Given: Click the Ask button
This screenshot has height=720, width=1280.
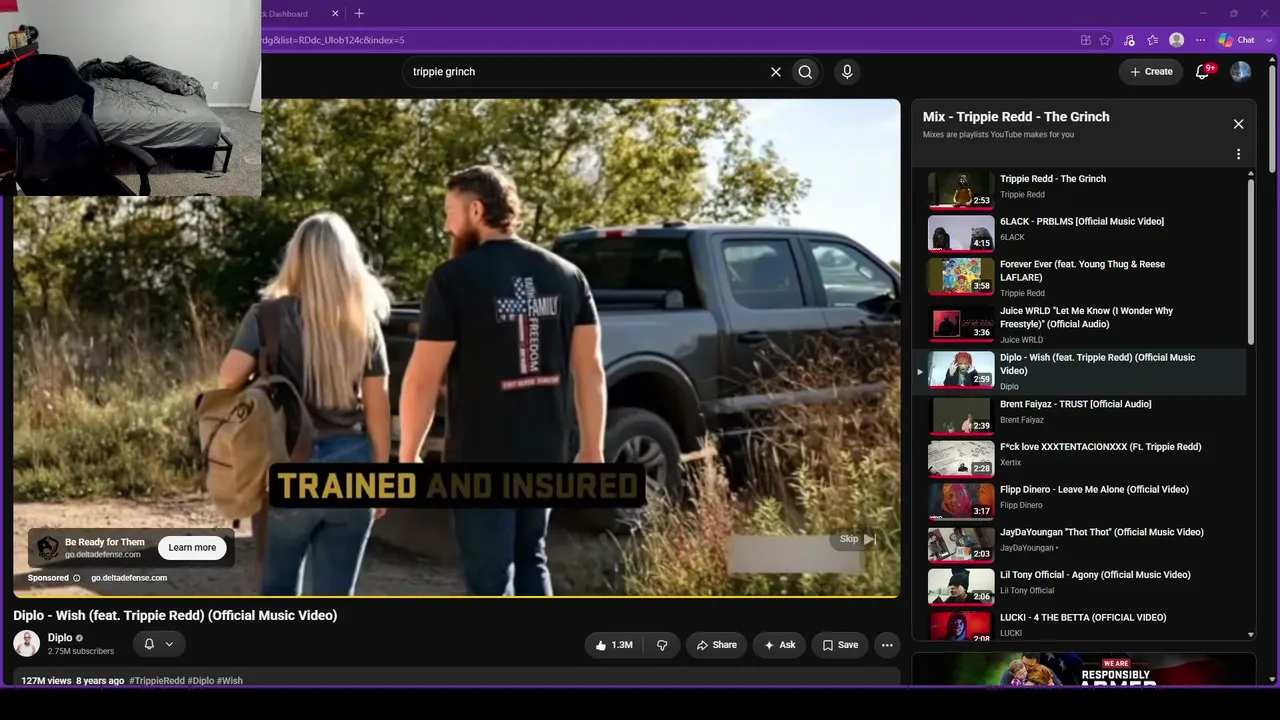Looking at the screenshot, I should (779, 645).
